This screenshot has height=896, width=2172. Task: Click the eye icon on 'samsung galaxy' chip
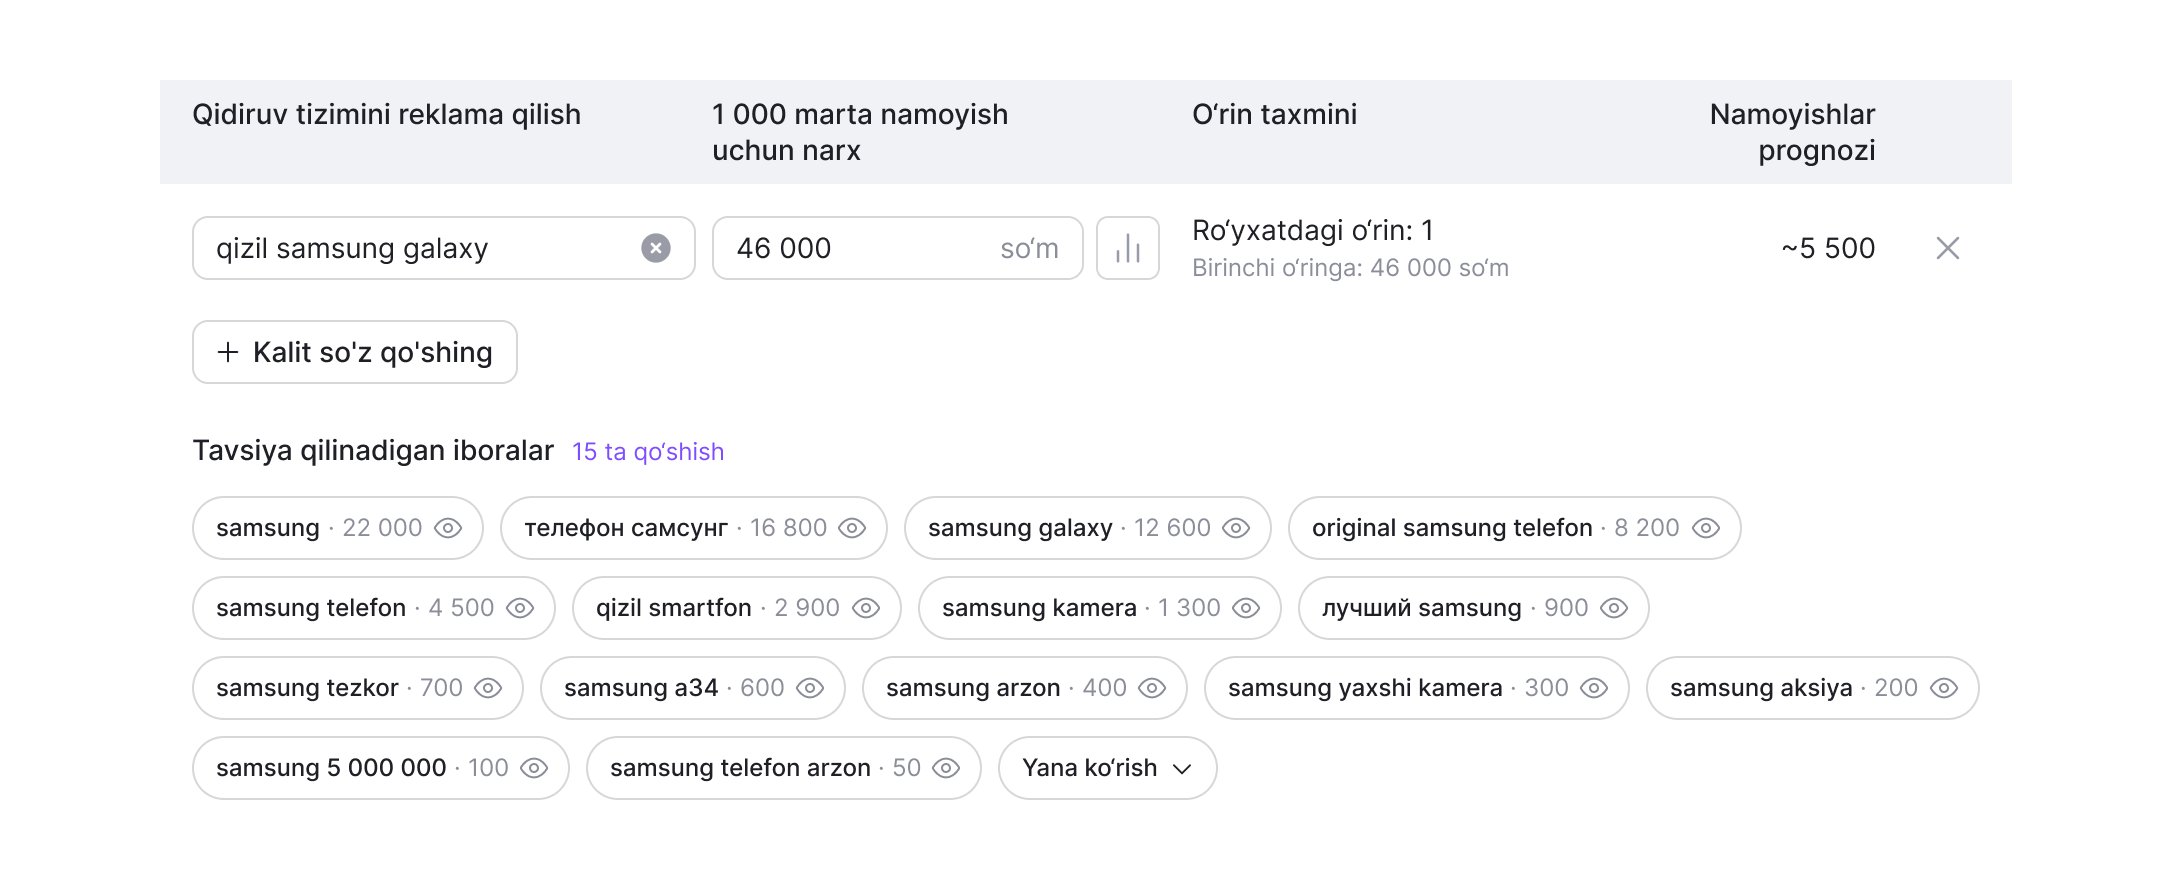(1236, 528)
